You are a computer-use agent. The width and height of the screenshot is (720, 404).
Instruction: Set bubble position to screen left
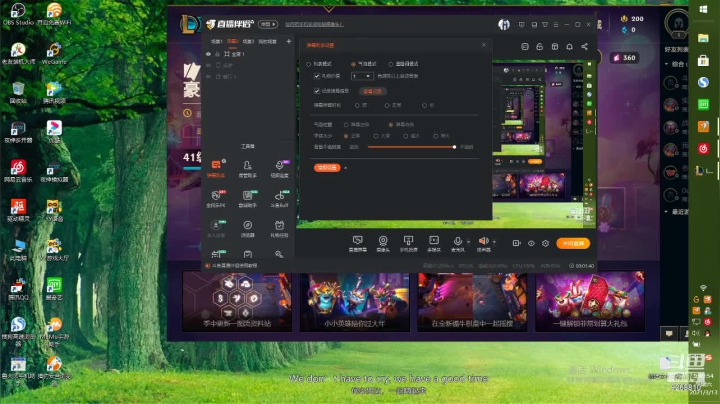point(346,124)
